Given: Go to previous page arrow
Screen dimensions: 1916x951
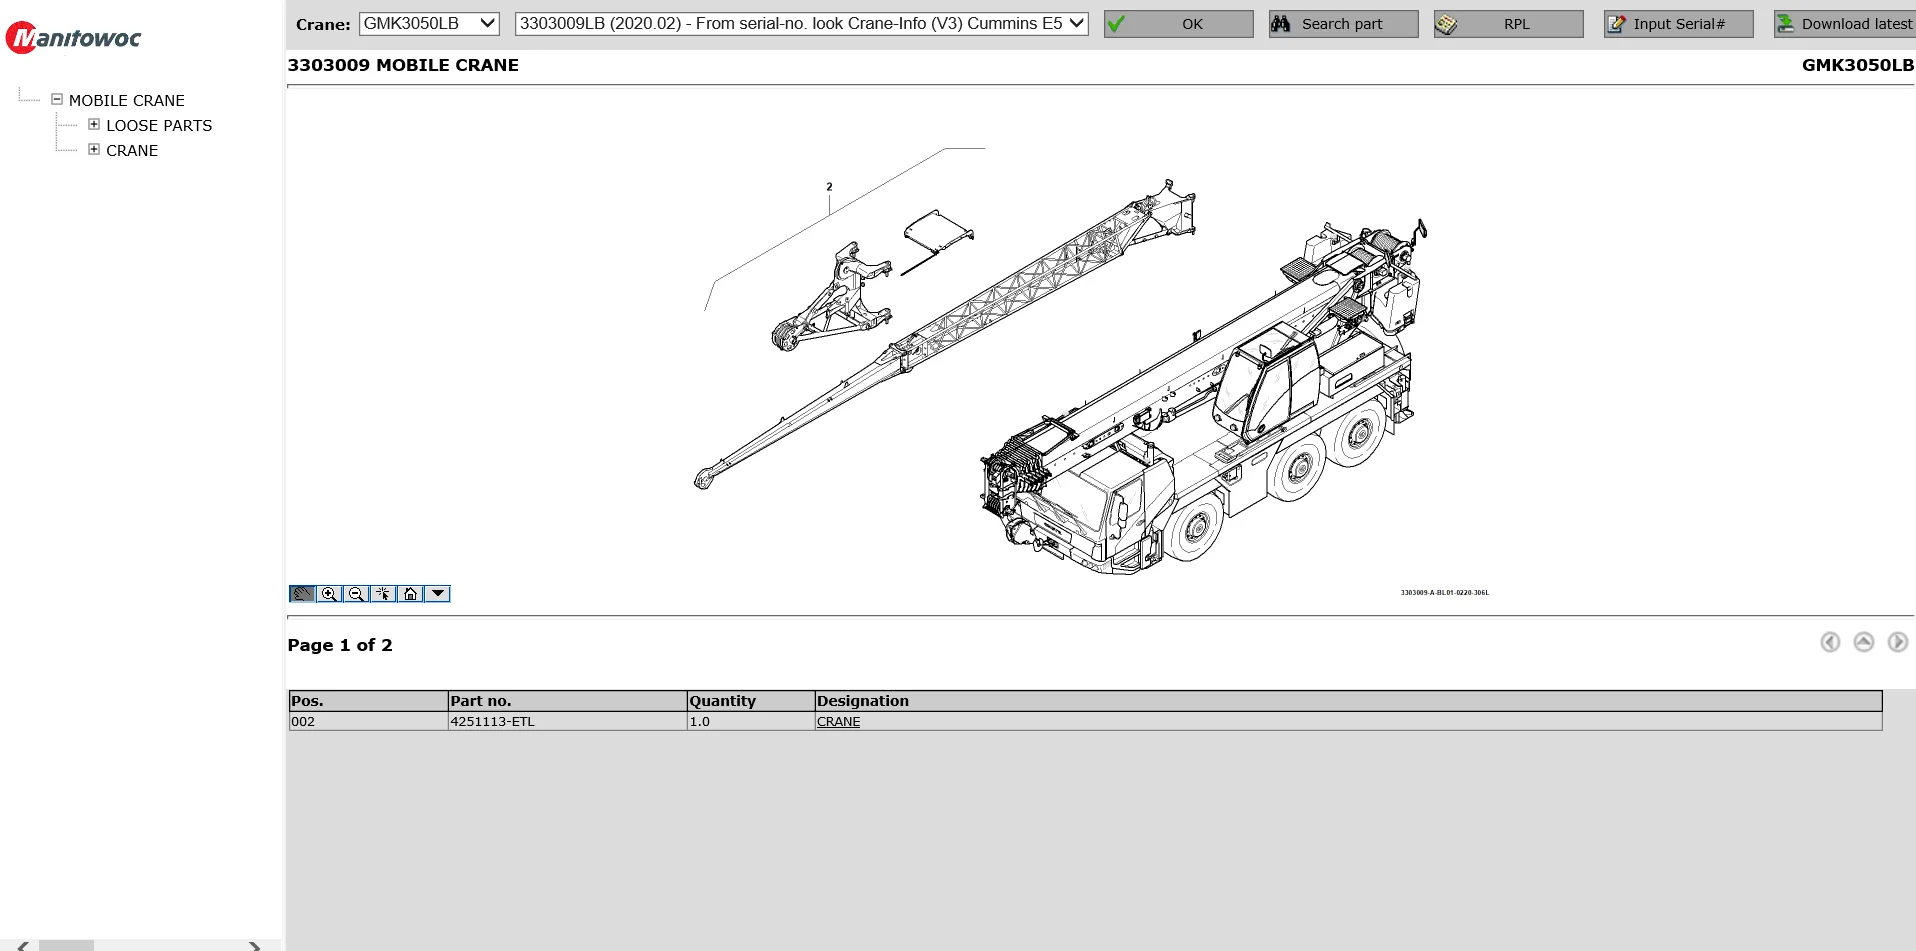Looking at the screenshot, I should coord(1830,642).
